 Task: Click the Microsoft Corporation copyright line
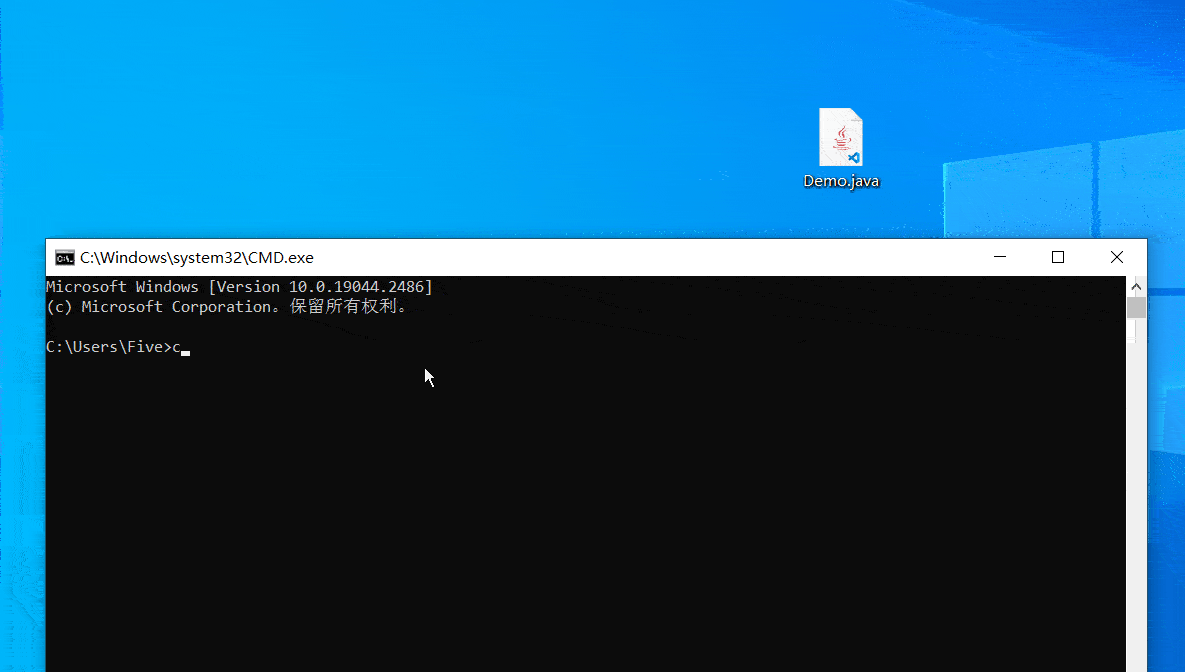point(227,306)
